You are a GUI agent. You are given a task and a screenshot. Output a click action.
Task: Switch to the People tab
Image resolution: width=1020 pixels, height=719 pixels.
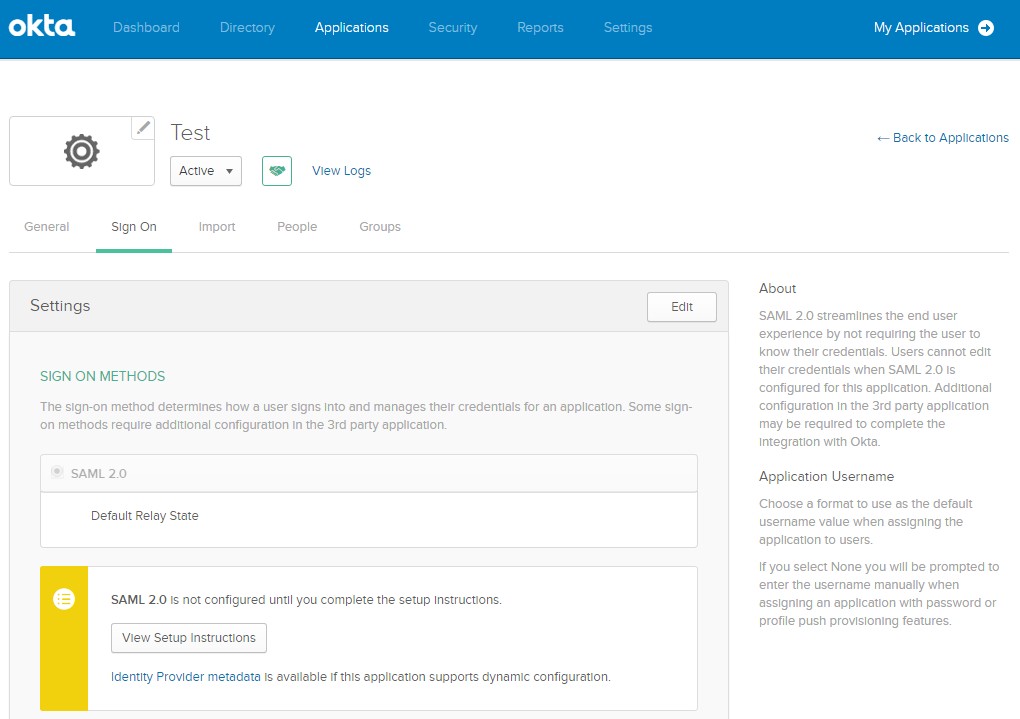(x=297, y=226)
